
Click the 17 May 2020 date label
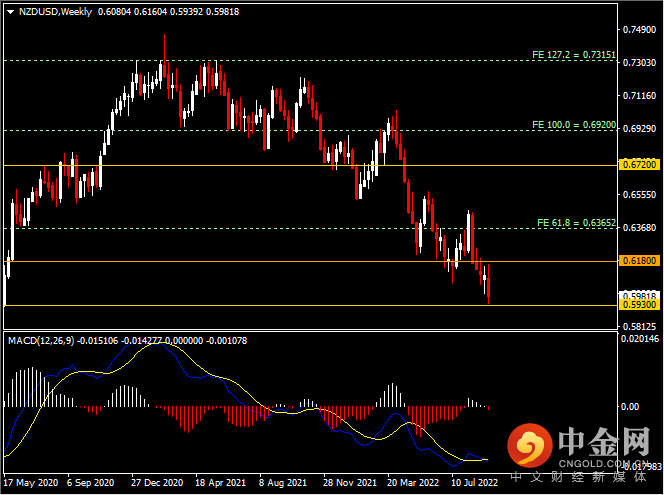[x=30, y=483]
